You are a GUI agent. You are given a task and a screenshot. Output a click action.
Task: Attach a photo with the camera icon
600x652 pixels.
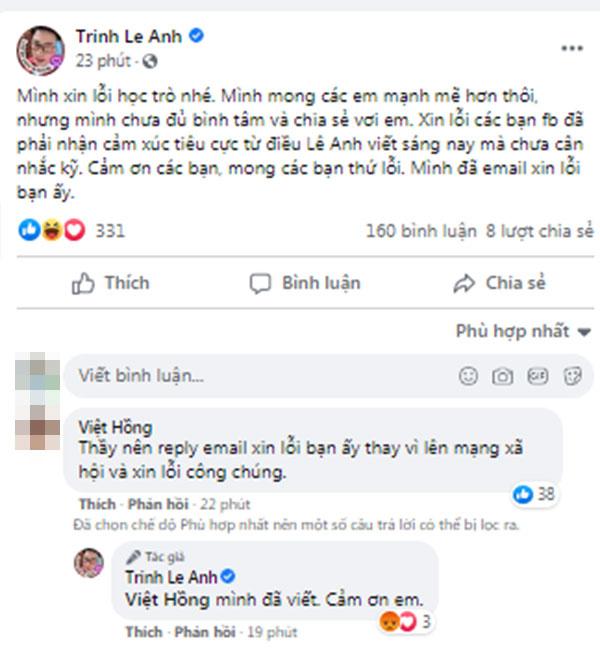[503, 376]
